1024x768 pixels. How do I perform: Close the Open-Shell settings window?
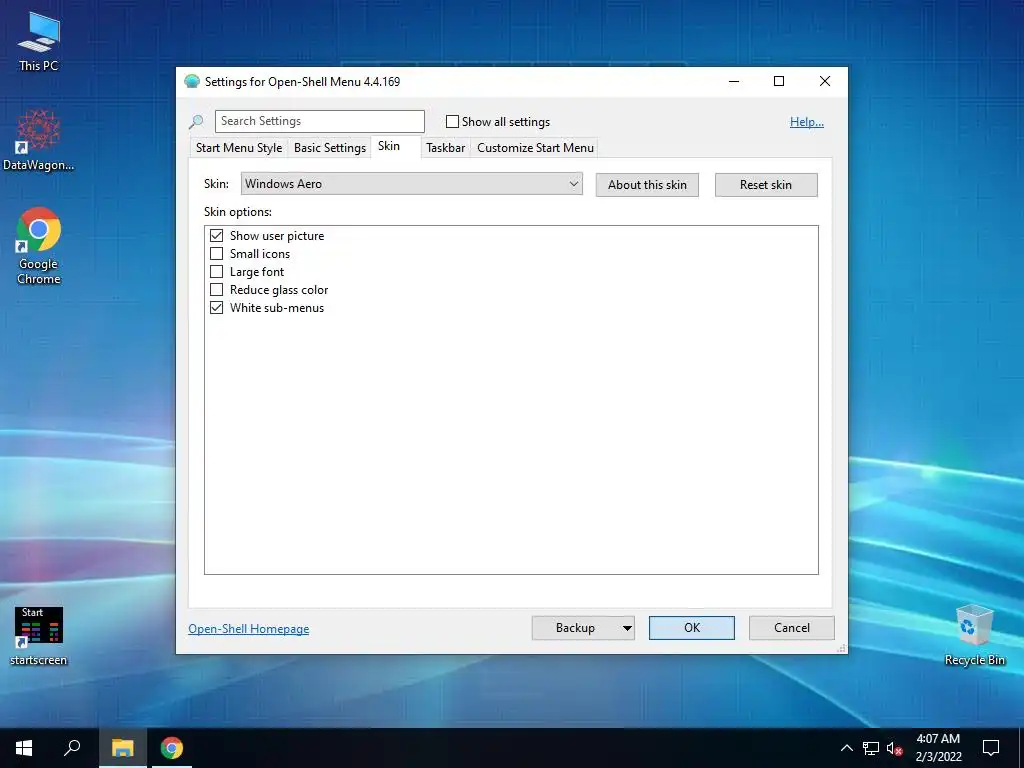[x=825, y=82]
